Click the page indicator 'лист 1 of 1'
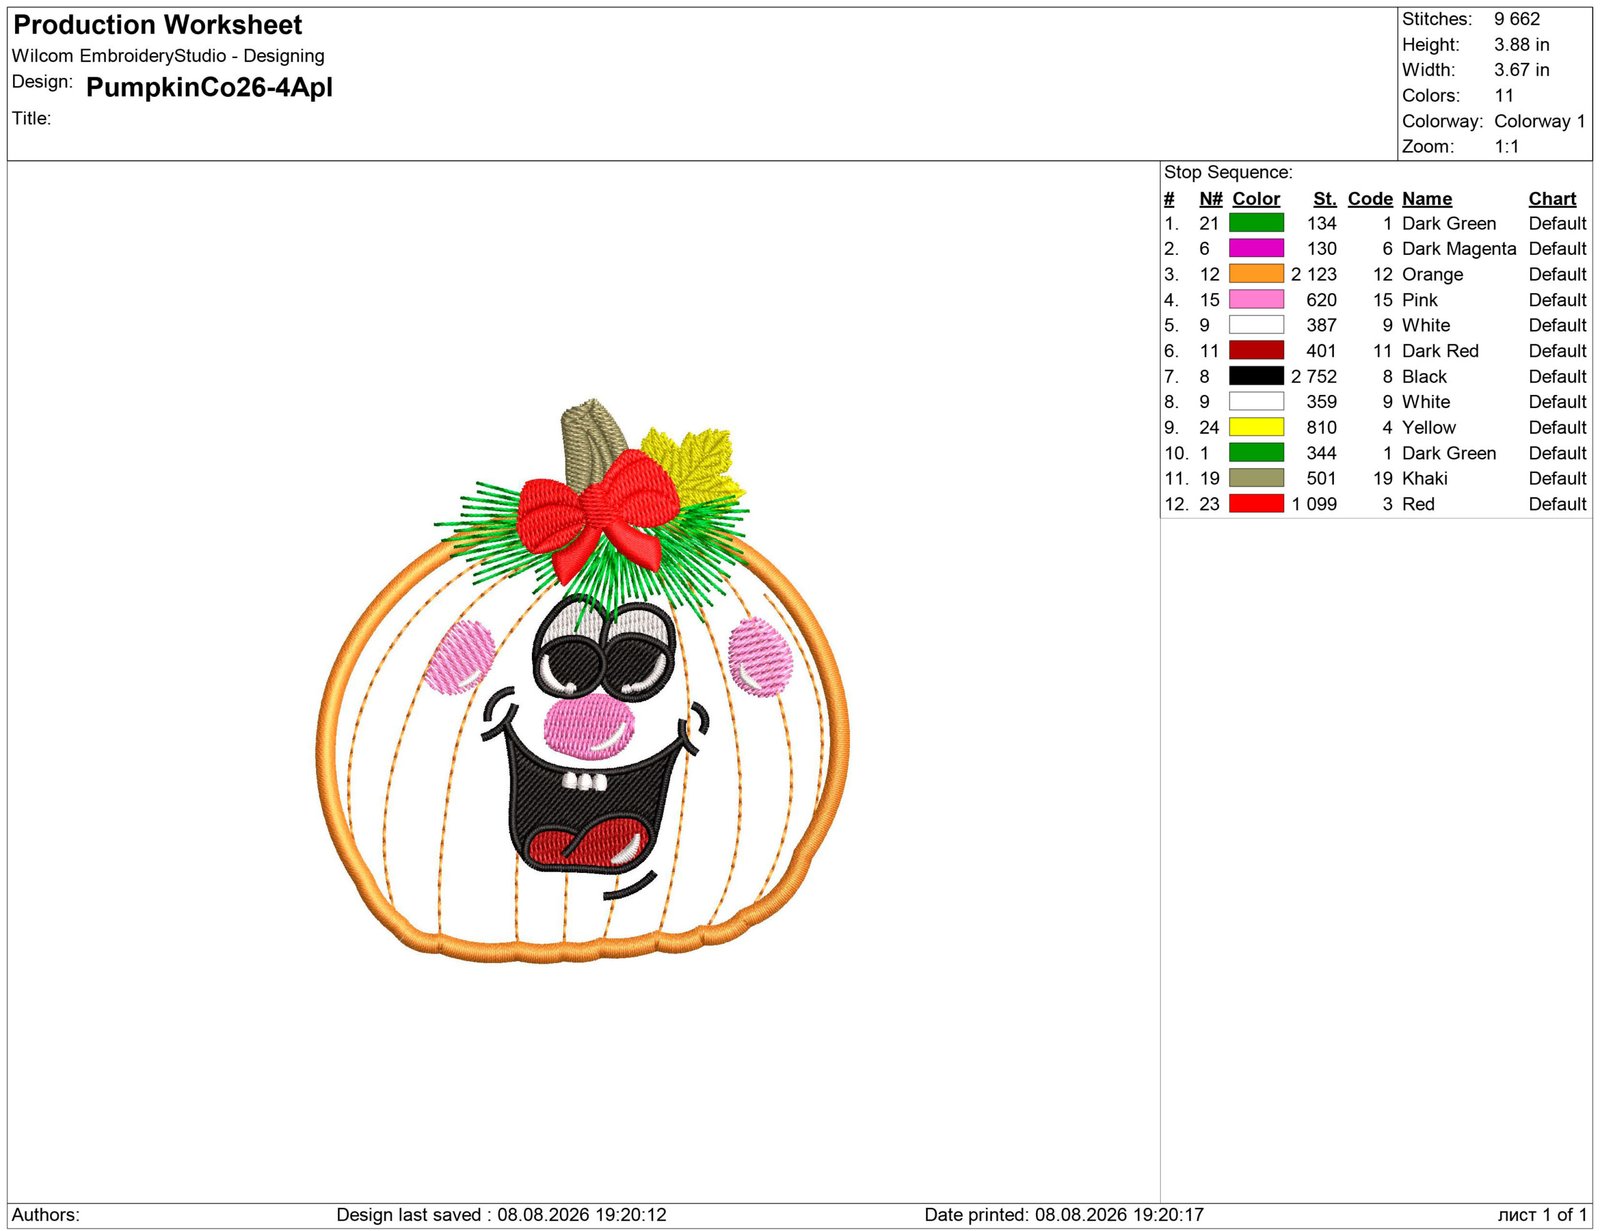The image size is (1600, 1231). pyautogui.click(x=1542, y=1215)
